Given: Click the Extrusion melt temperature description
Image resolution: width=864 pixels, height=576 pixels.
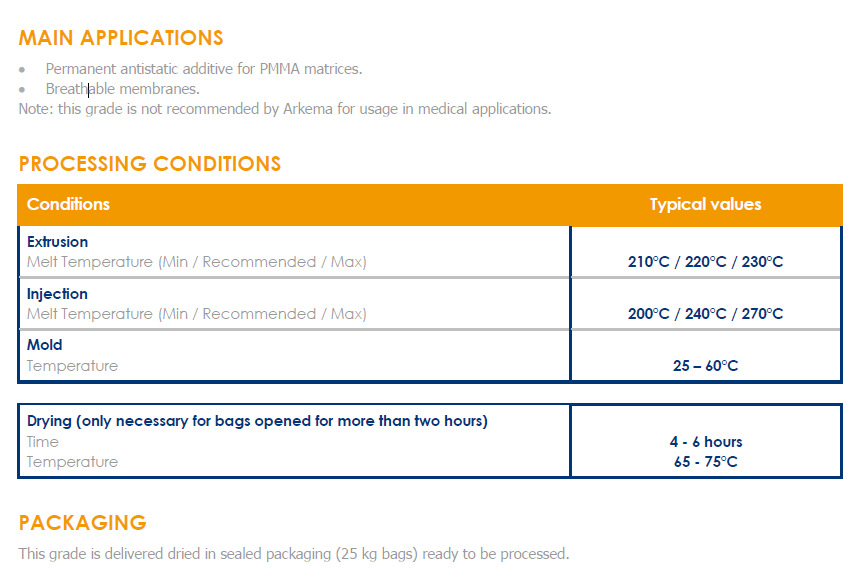Looking at the screenshot, I should [196, 262].
